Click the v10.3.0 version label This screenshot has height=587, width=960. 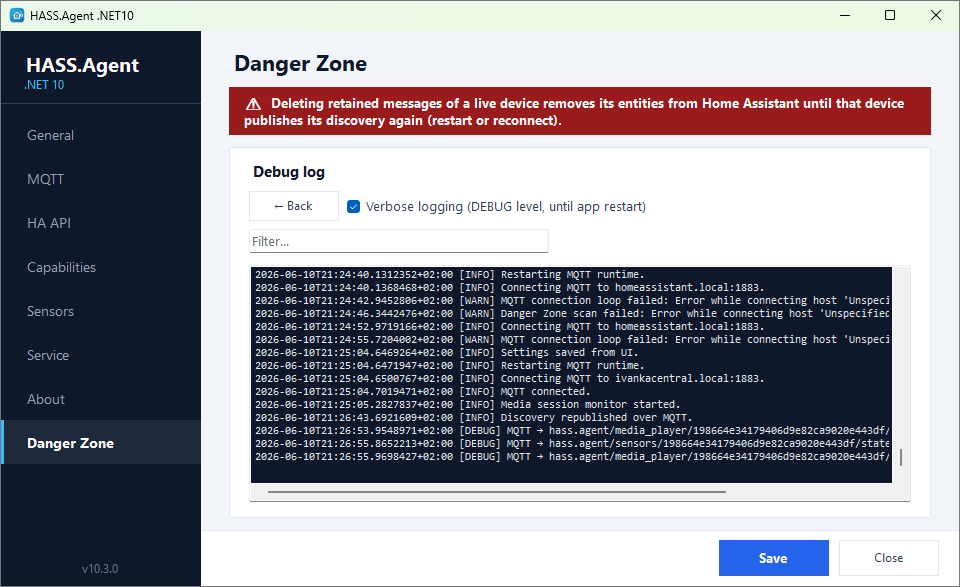[x=100, y=569]
